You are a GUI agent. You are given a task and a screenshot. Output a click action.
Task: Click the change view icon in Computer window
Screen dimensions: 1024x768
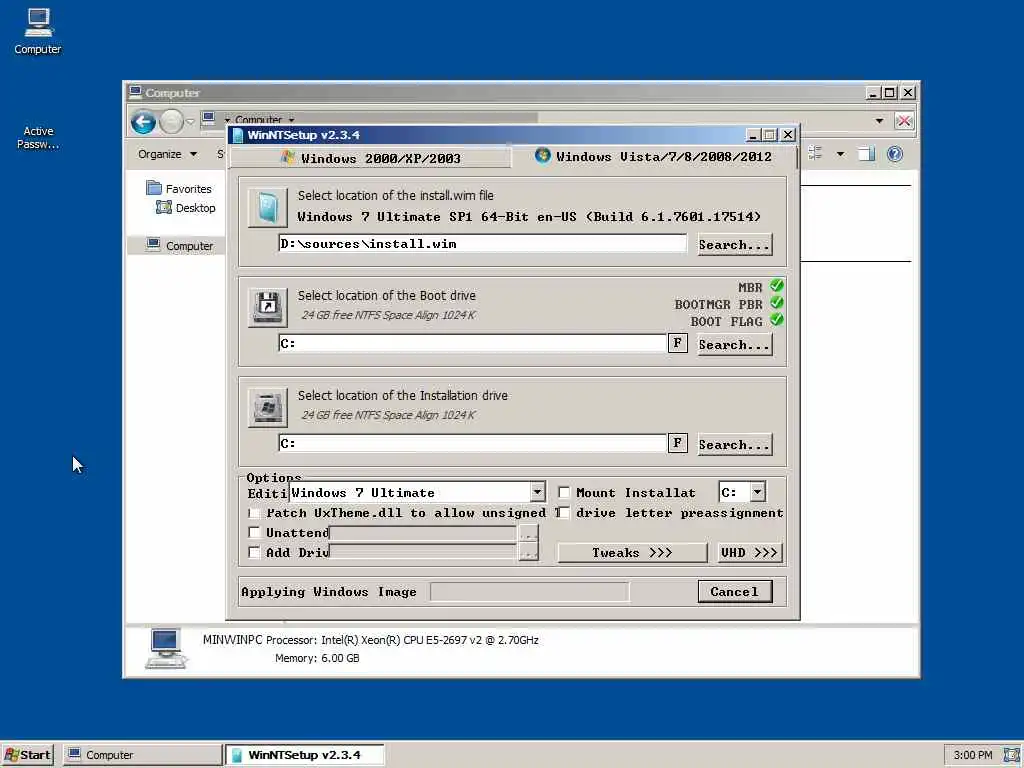click(815, 154)
